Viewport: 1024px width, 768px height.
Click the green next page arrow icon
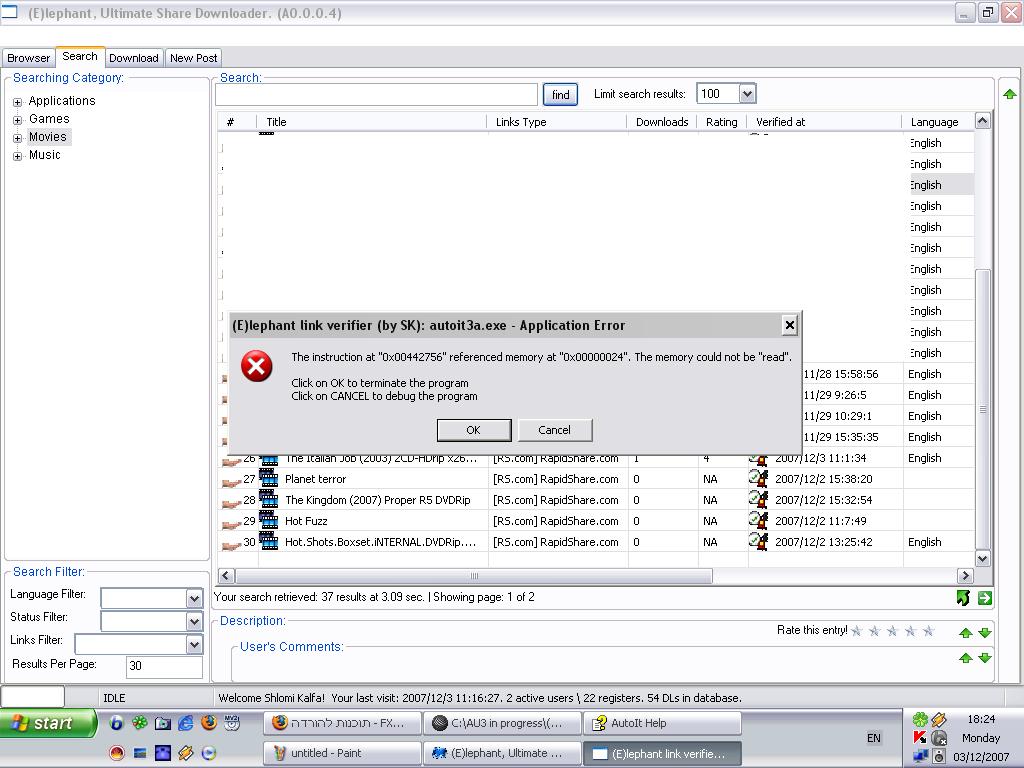(x=985, y=598)
